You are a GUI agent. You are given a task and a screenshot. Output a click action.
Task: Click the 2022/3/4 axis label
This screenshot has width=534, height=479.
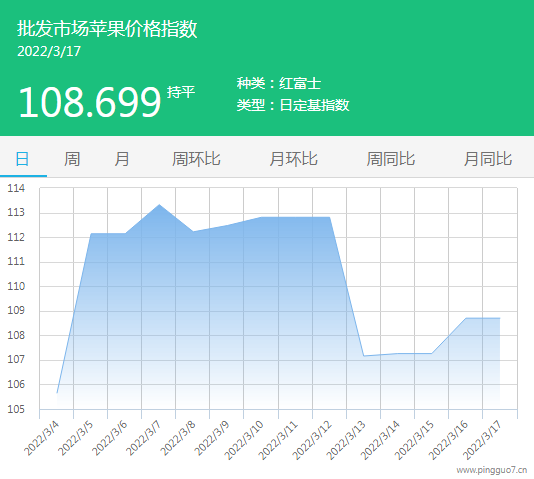(42, 437)
